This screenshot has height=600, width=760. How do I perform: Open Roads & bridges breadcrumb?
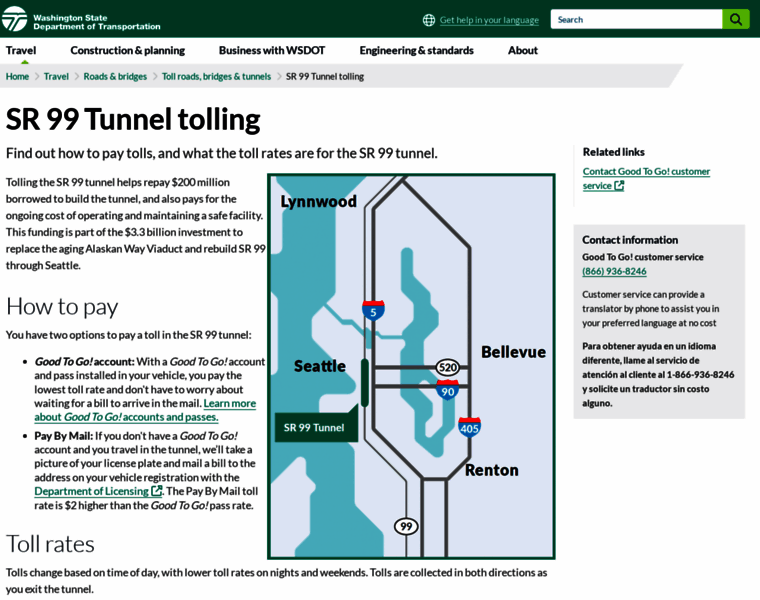[x=115, y=77]
